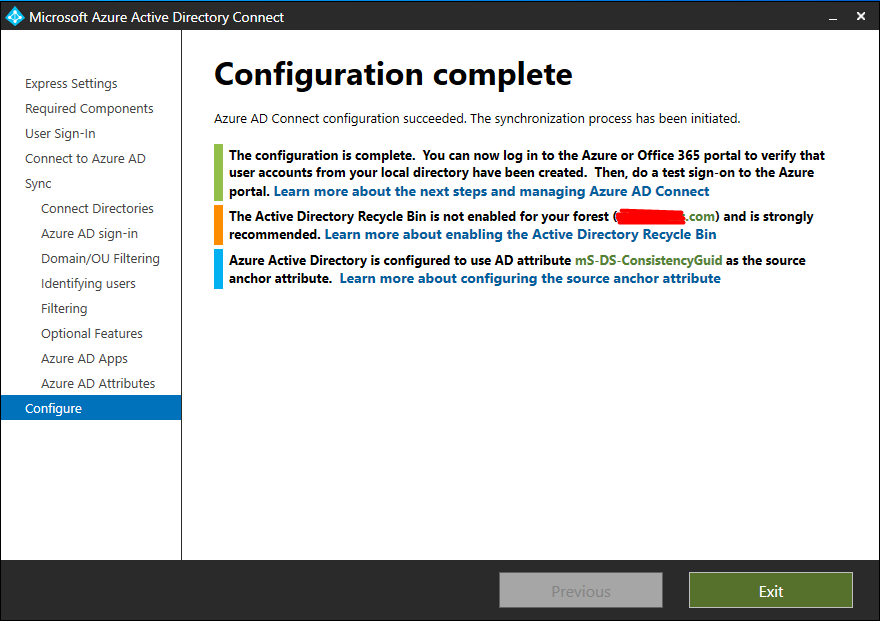The width and height of the screenshot is (880, 621).
Task: Select Connect to Azure AD step
Action: (x=85, y=159)
